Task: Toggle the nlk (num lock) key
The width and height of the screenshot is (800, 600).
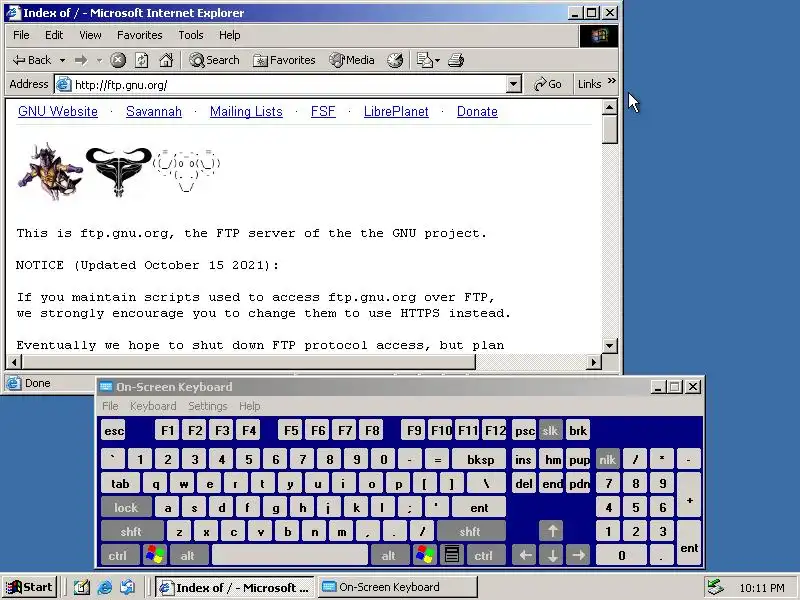Action: pos(607,460)
